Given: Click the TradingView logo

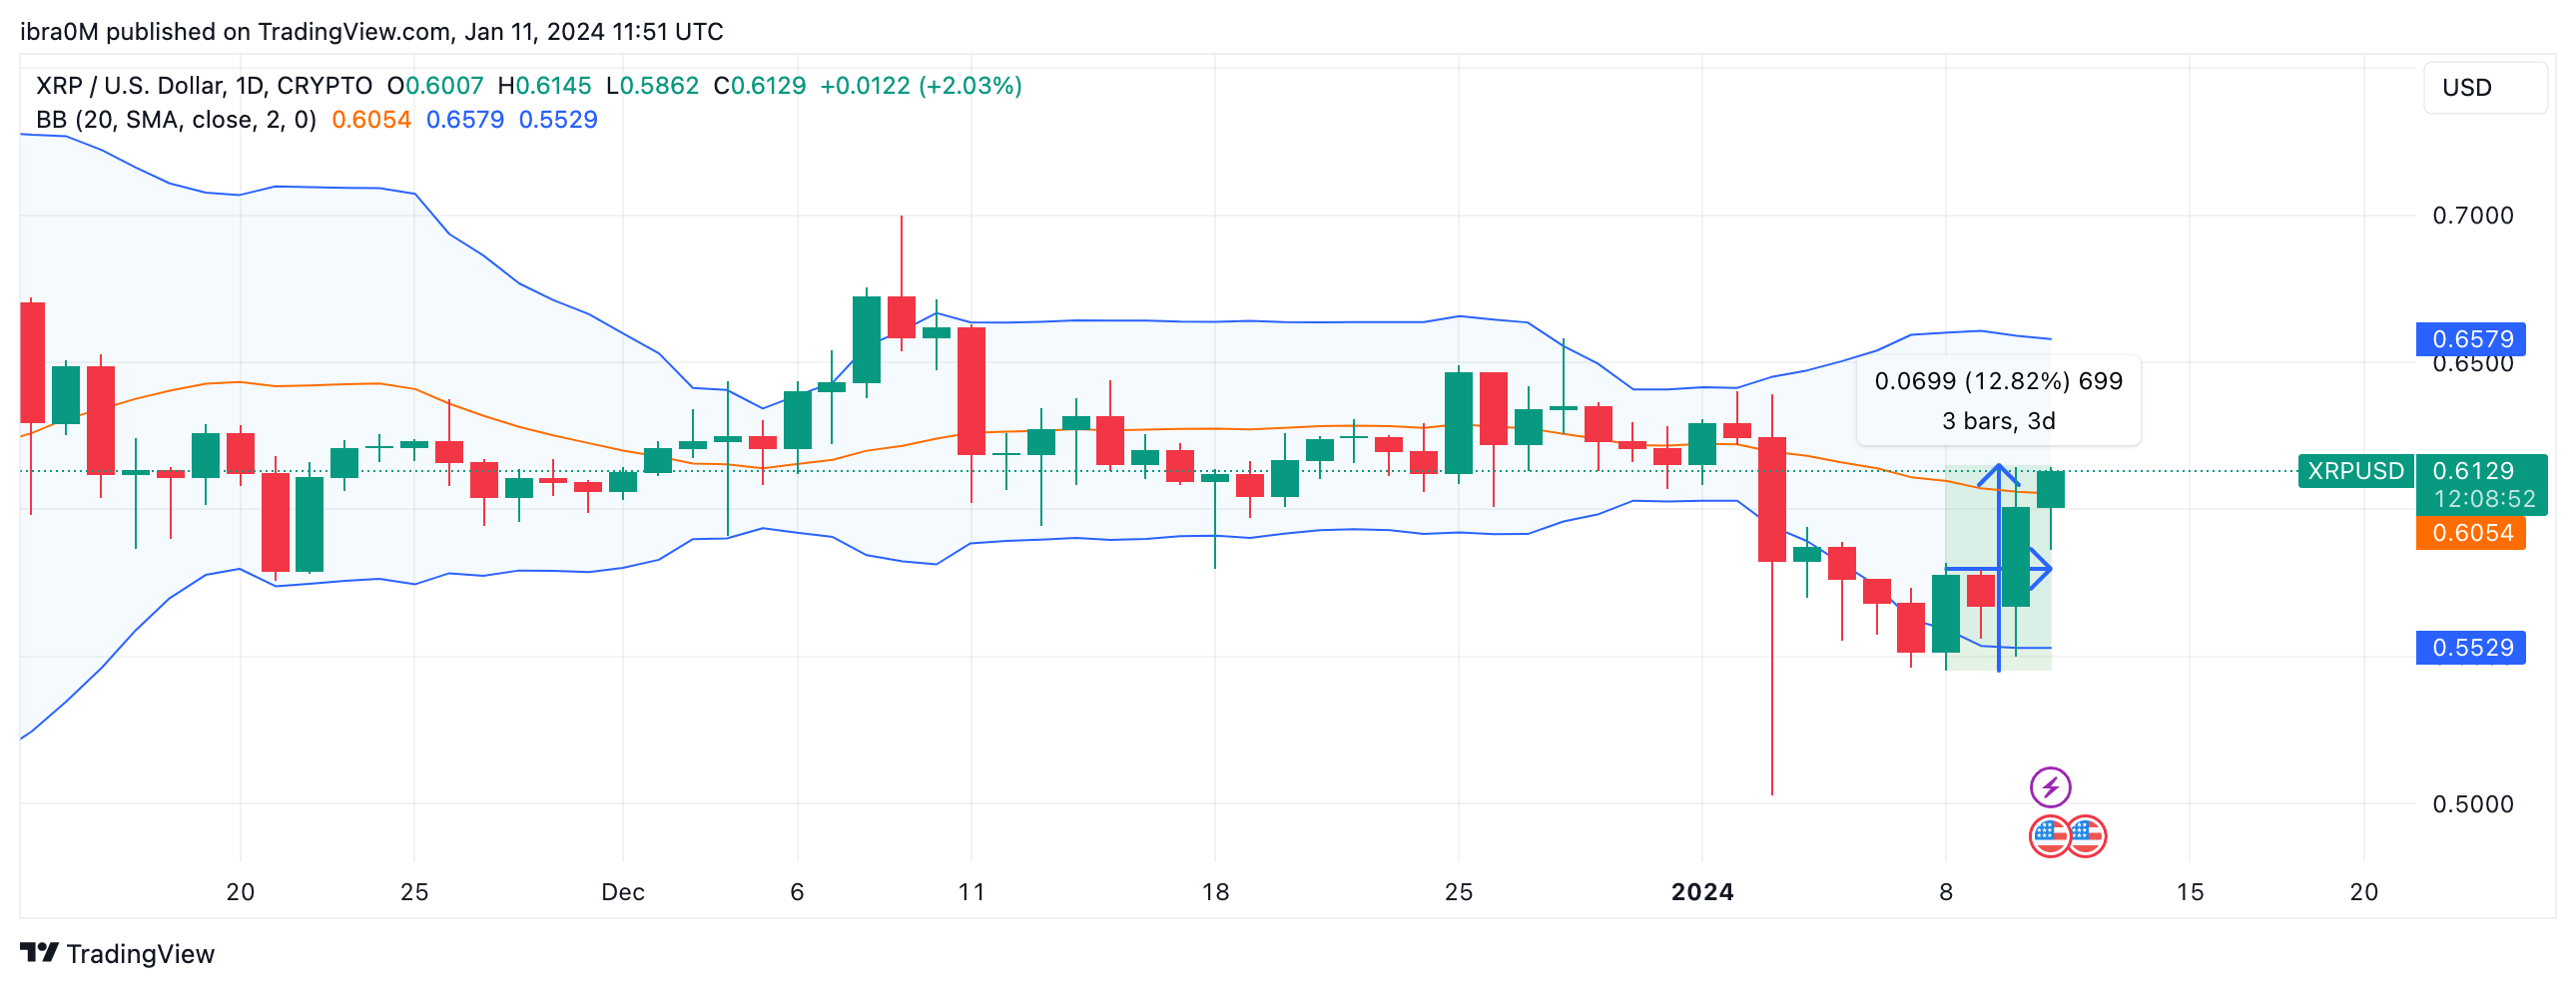Looking at the screenshot, I should (117, 953).
